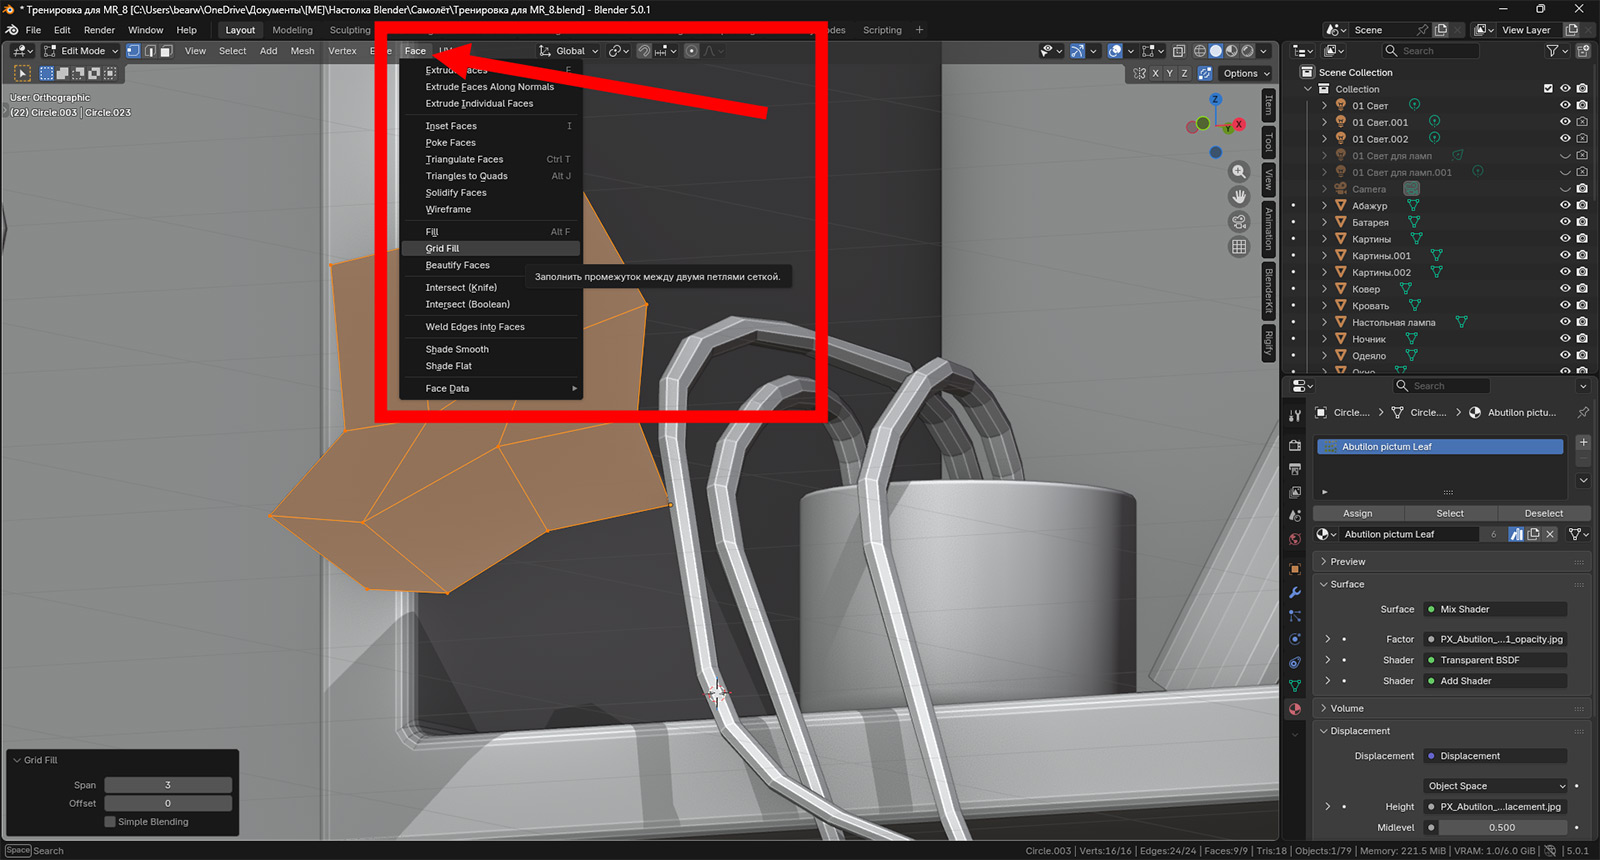Open Modifiers wrench properties tab
This screenshot has height=860, width=1600.
[1295, 593]
